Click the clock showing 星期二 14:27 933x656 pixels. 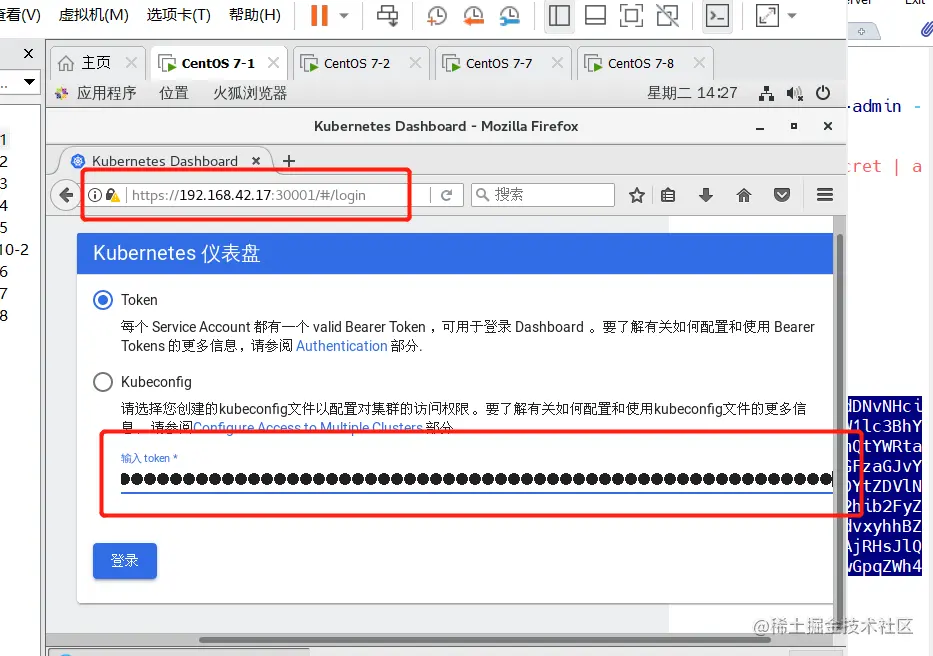[x=692, y=93]
